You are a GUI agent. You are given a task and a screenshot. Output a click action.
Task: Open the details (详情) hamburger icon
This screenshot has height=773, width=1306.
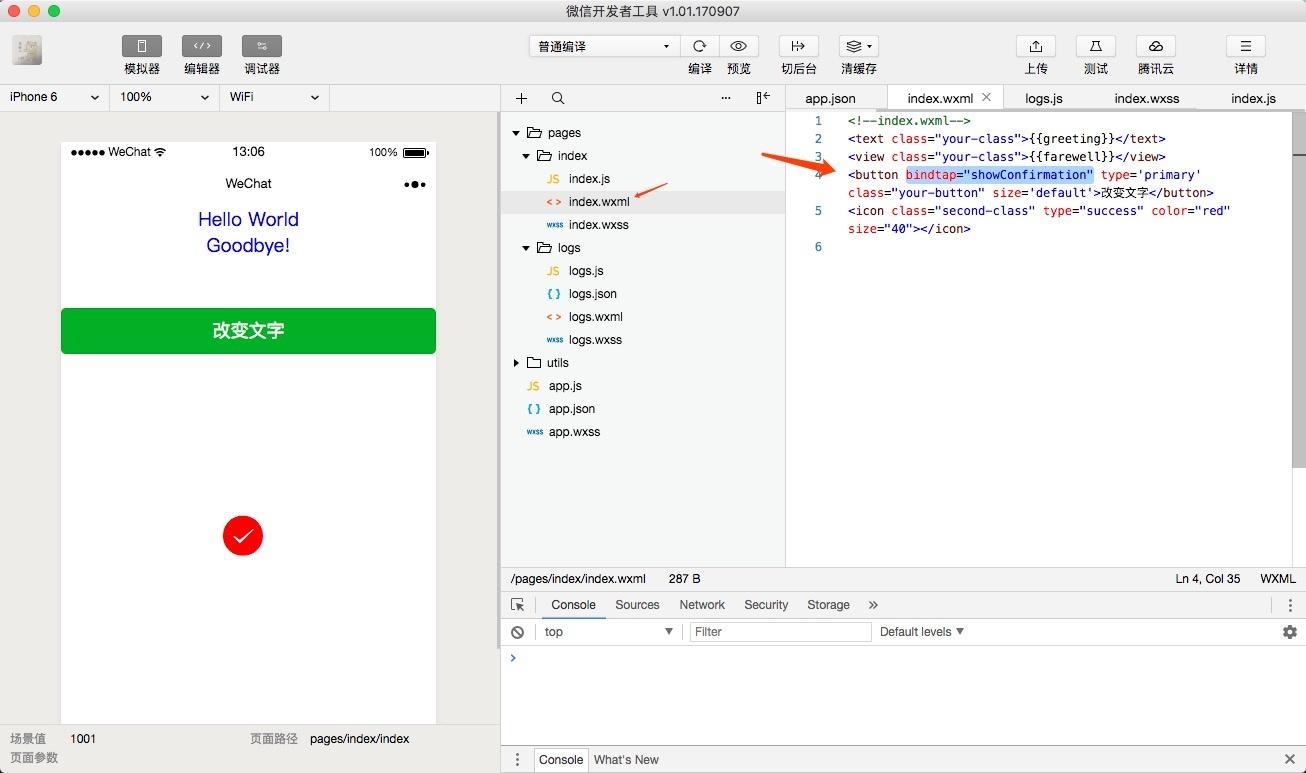pyautogui.click(x=1246, y=46)
